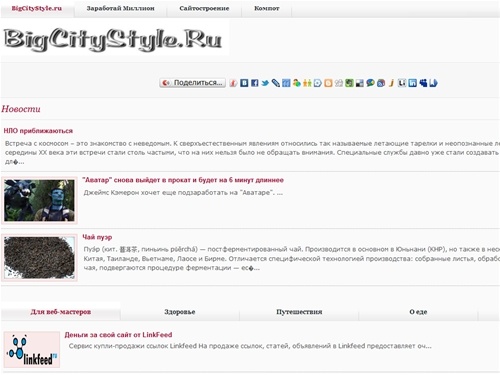Open the Компот tab
The height and width of the screenshot is (375, 500).
click(x=267, y=9)
